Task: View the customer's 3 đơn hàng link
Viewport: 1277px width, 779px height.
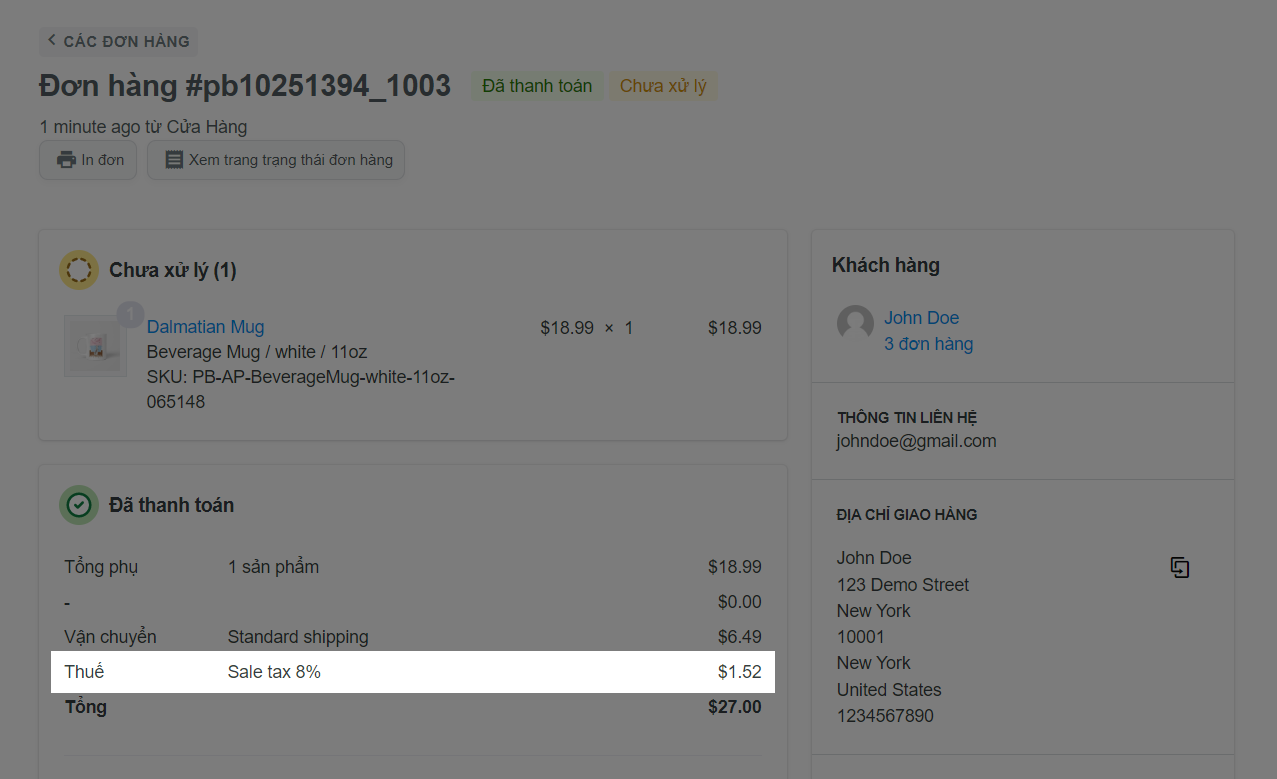Action: coord(928,344)
